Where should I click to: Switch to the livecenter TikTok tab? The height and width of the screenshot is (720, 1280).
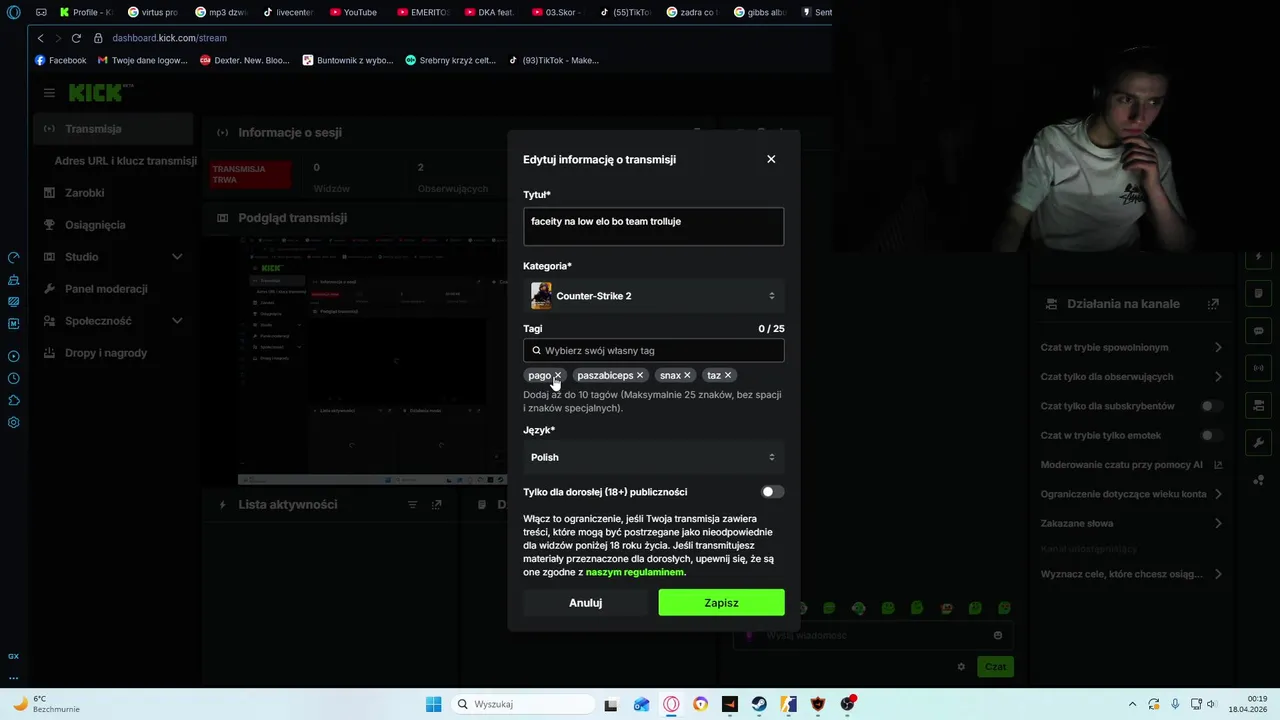point(288,12)
